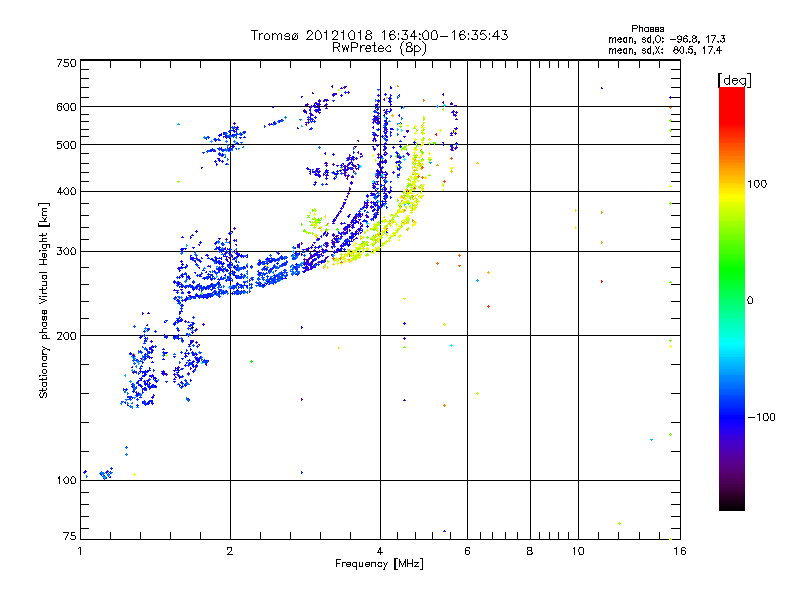Click the "RwPretec (8p)" subtitle
The image size is (800, 600).
pos(379,48)
